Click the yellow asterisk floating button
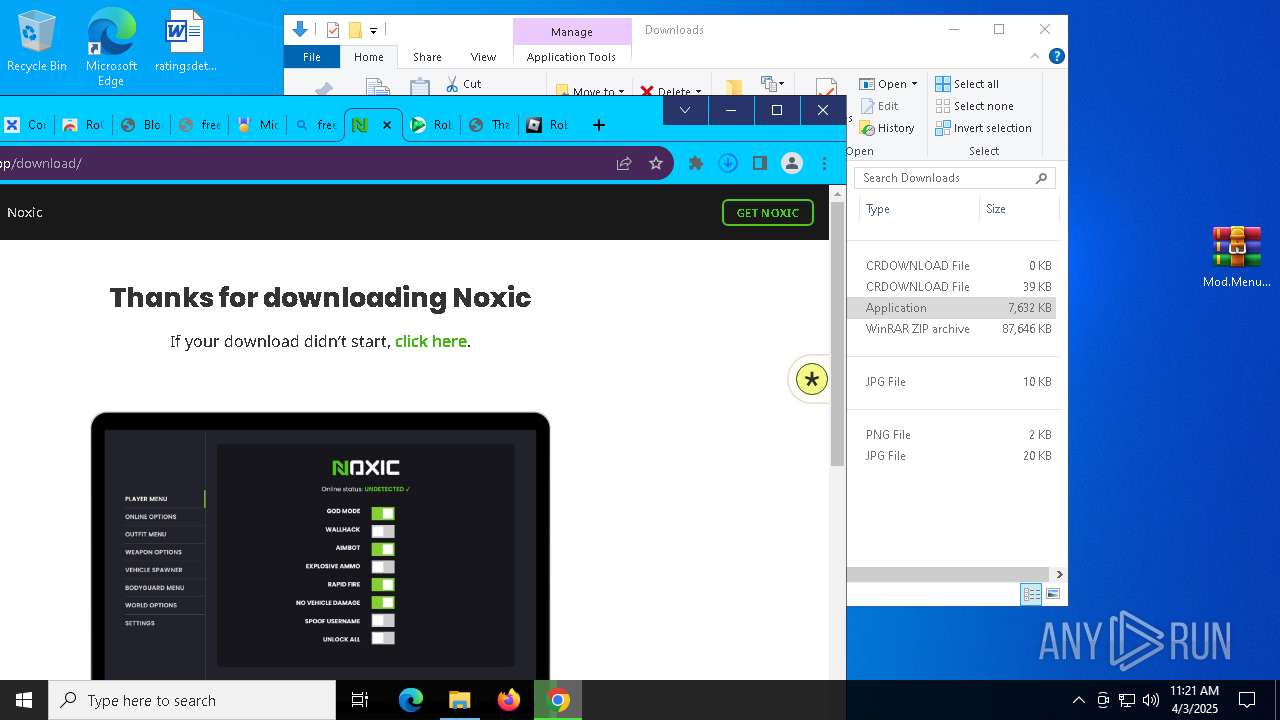Viewport: 1280px width, 720px height. click(x=812, y=380)
